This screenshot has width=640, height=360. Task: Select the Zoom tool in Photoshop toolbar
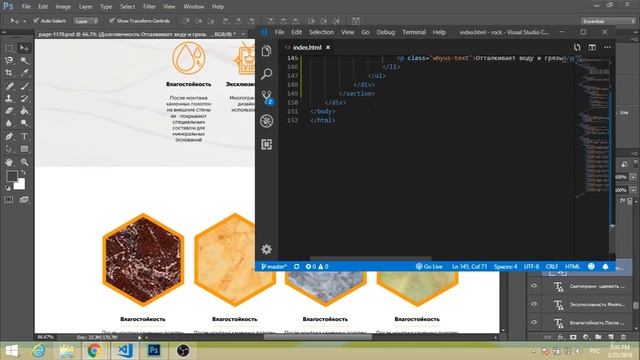click(x=24, y=162)
